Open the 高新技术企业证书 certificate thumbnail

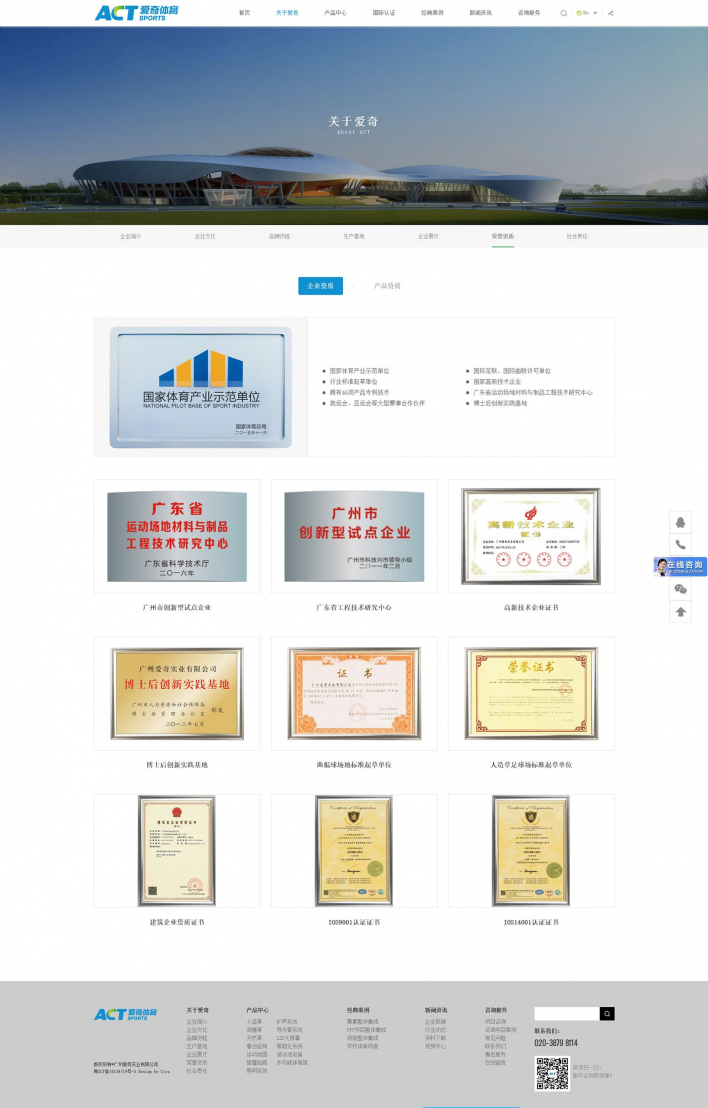pos(531,536)
